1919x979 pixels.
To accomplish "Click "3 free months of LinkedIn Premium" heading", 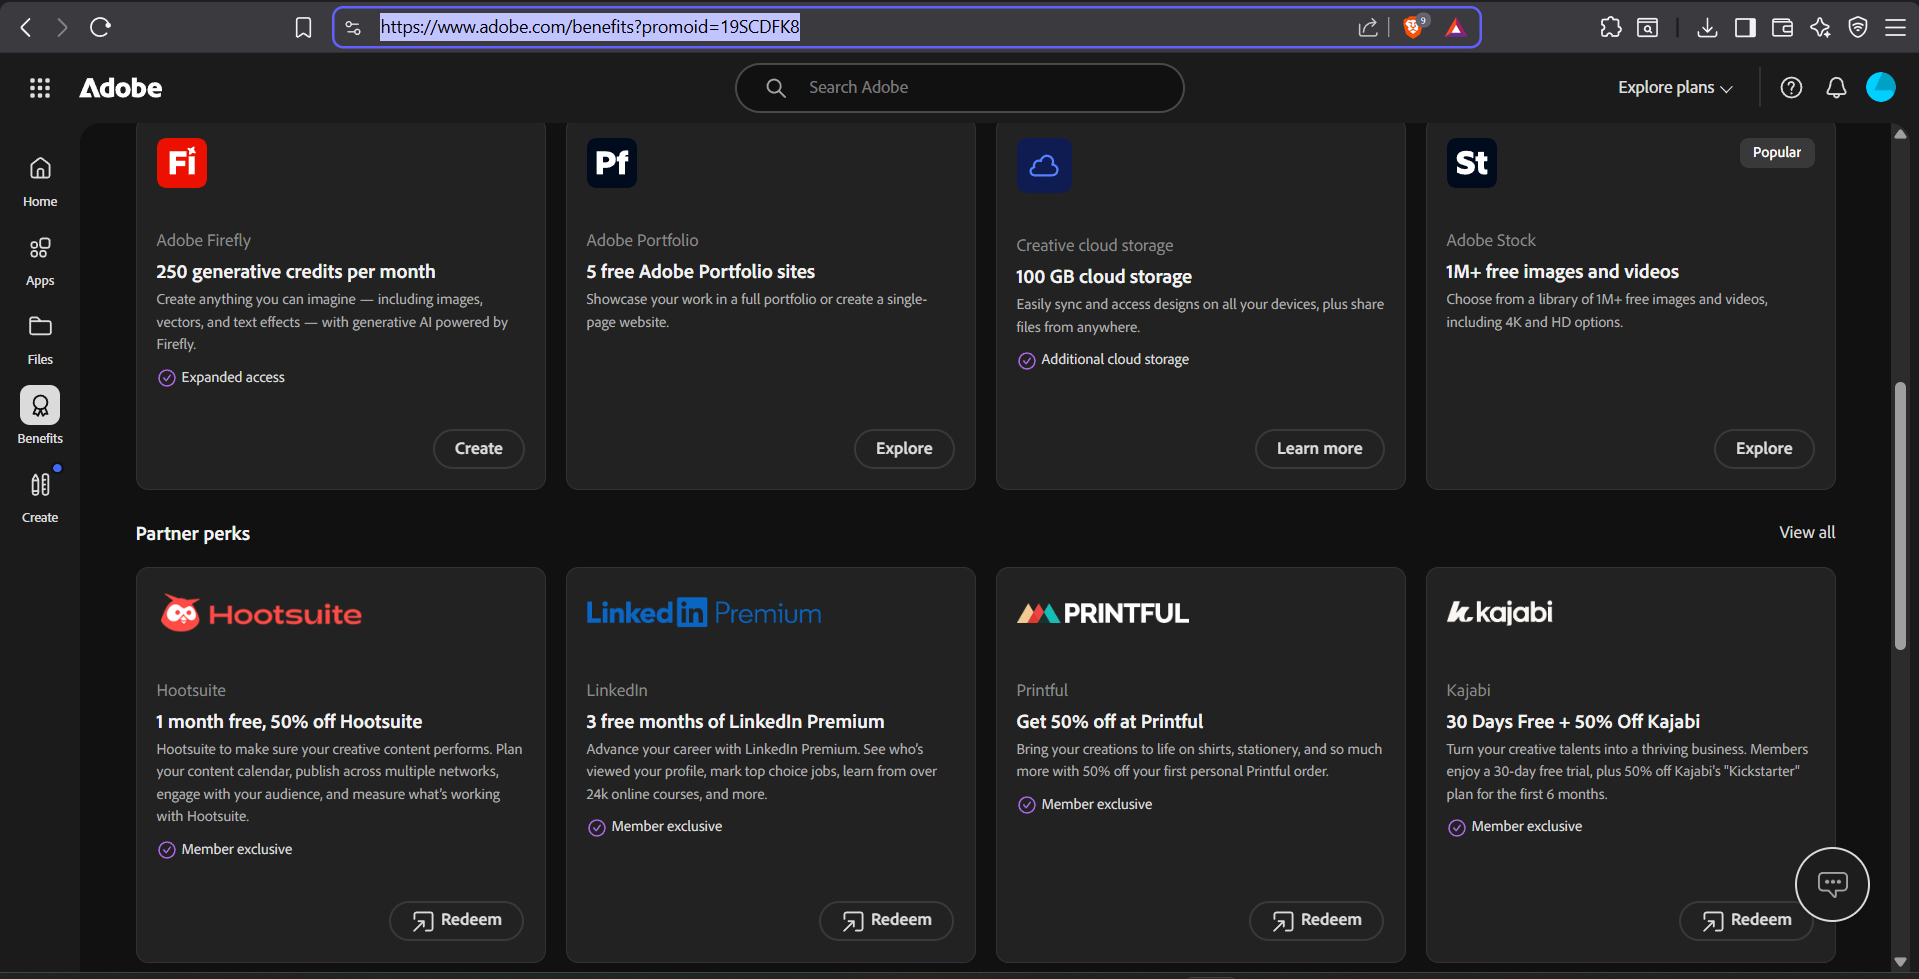I will [x=736, y=722].
